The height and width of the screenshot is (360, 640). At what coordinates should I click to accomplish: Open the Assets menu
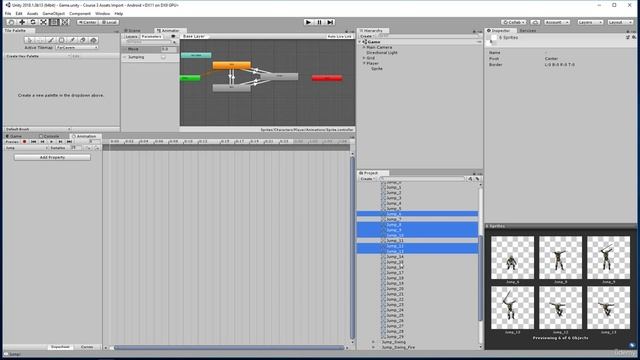32,13
